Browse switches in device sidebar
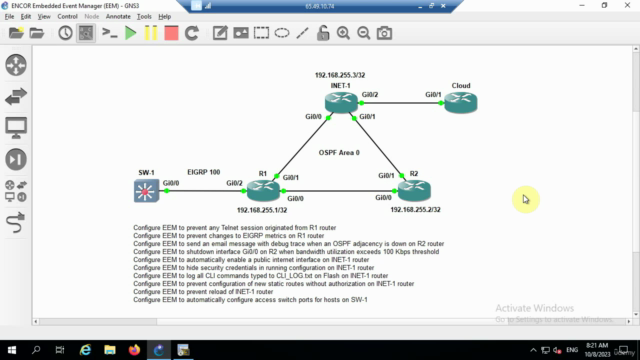This screenshot has width=640, height=360. coord(16,96)
